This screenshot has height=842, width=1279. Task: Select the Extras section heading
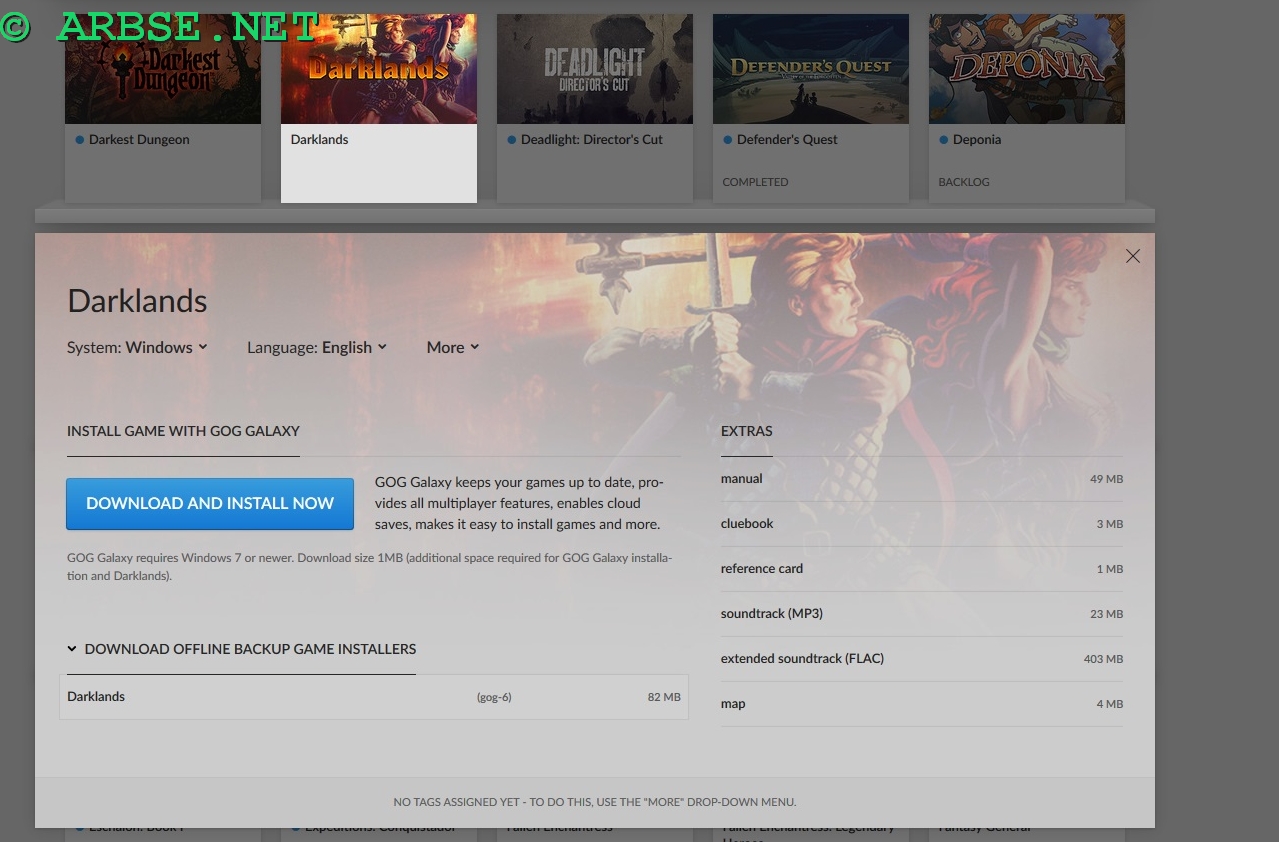pos(747,431)
